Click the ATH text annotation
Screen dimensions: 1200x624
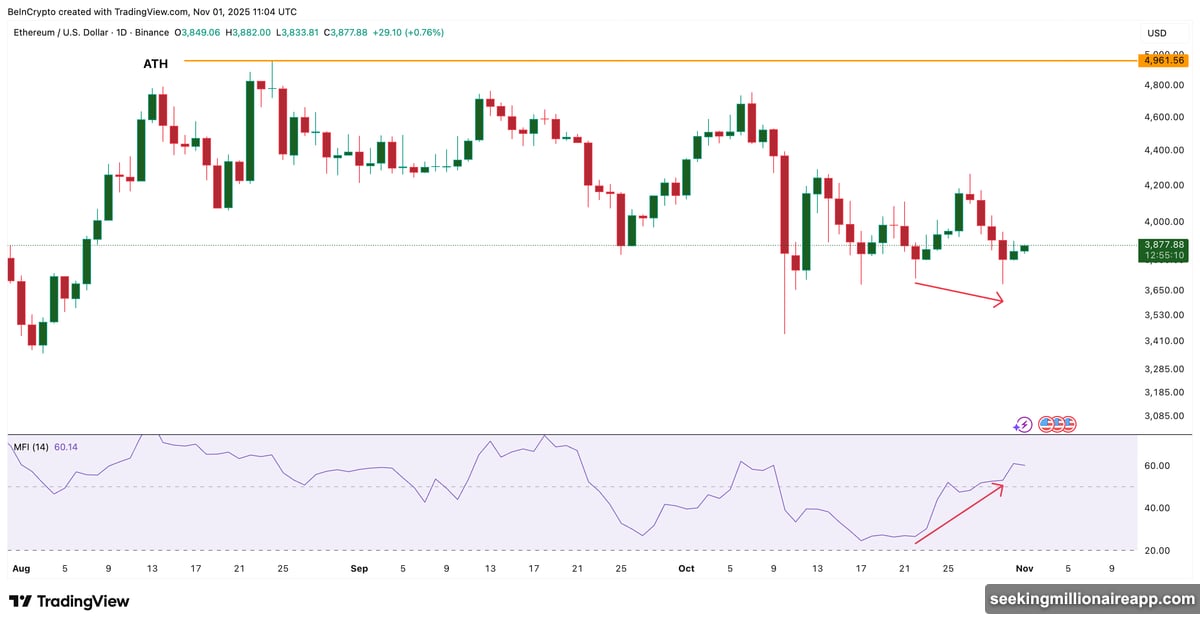pos(156,63)
